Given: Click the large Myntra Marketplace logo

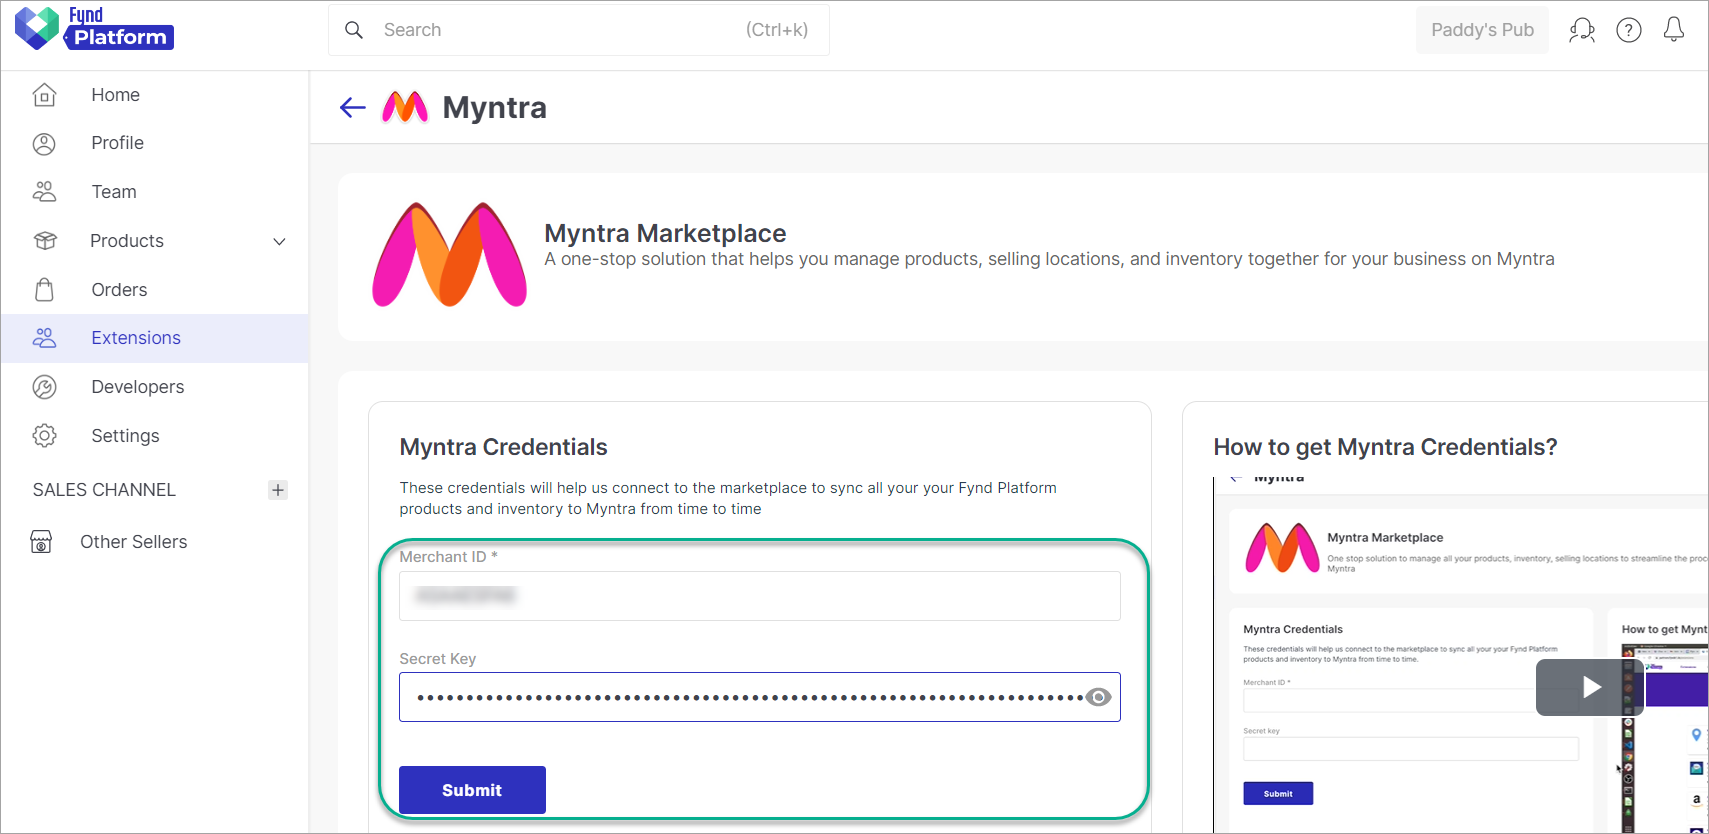Looking at the screenshot, I should tap(449, 255).
